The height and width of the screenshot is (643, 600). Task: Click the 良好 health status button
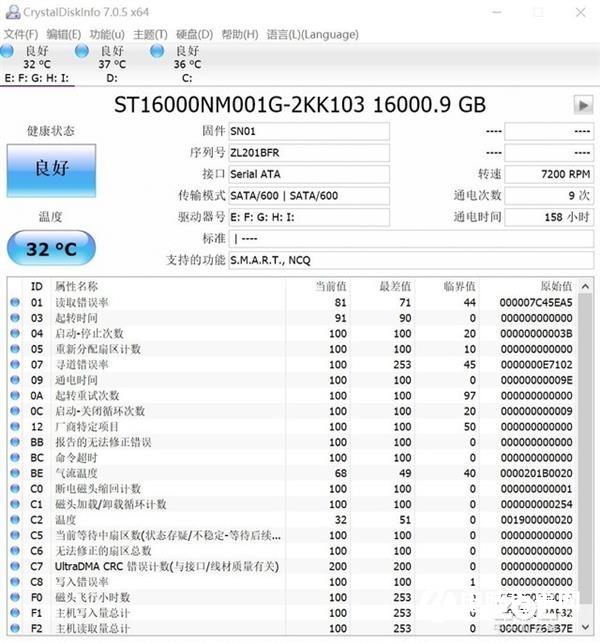[x=51, y=170]
